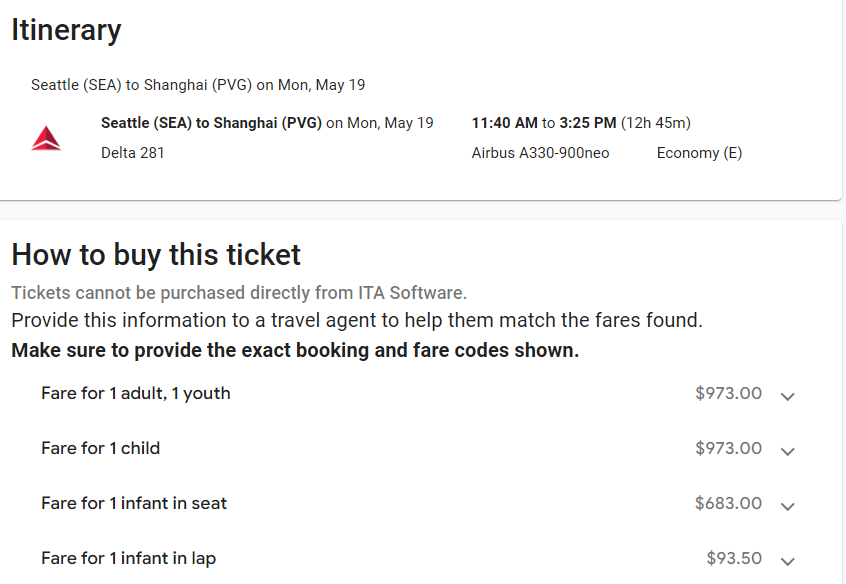
Task: Click the Delta airline logo
Action: click(46, 139)
